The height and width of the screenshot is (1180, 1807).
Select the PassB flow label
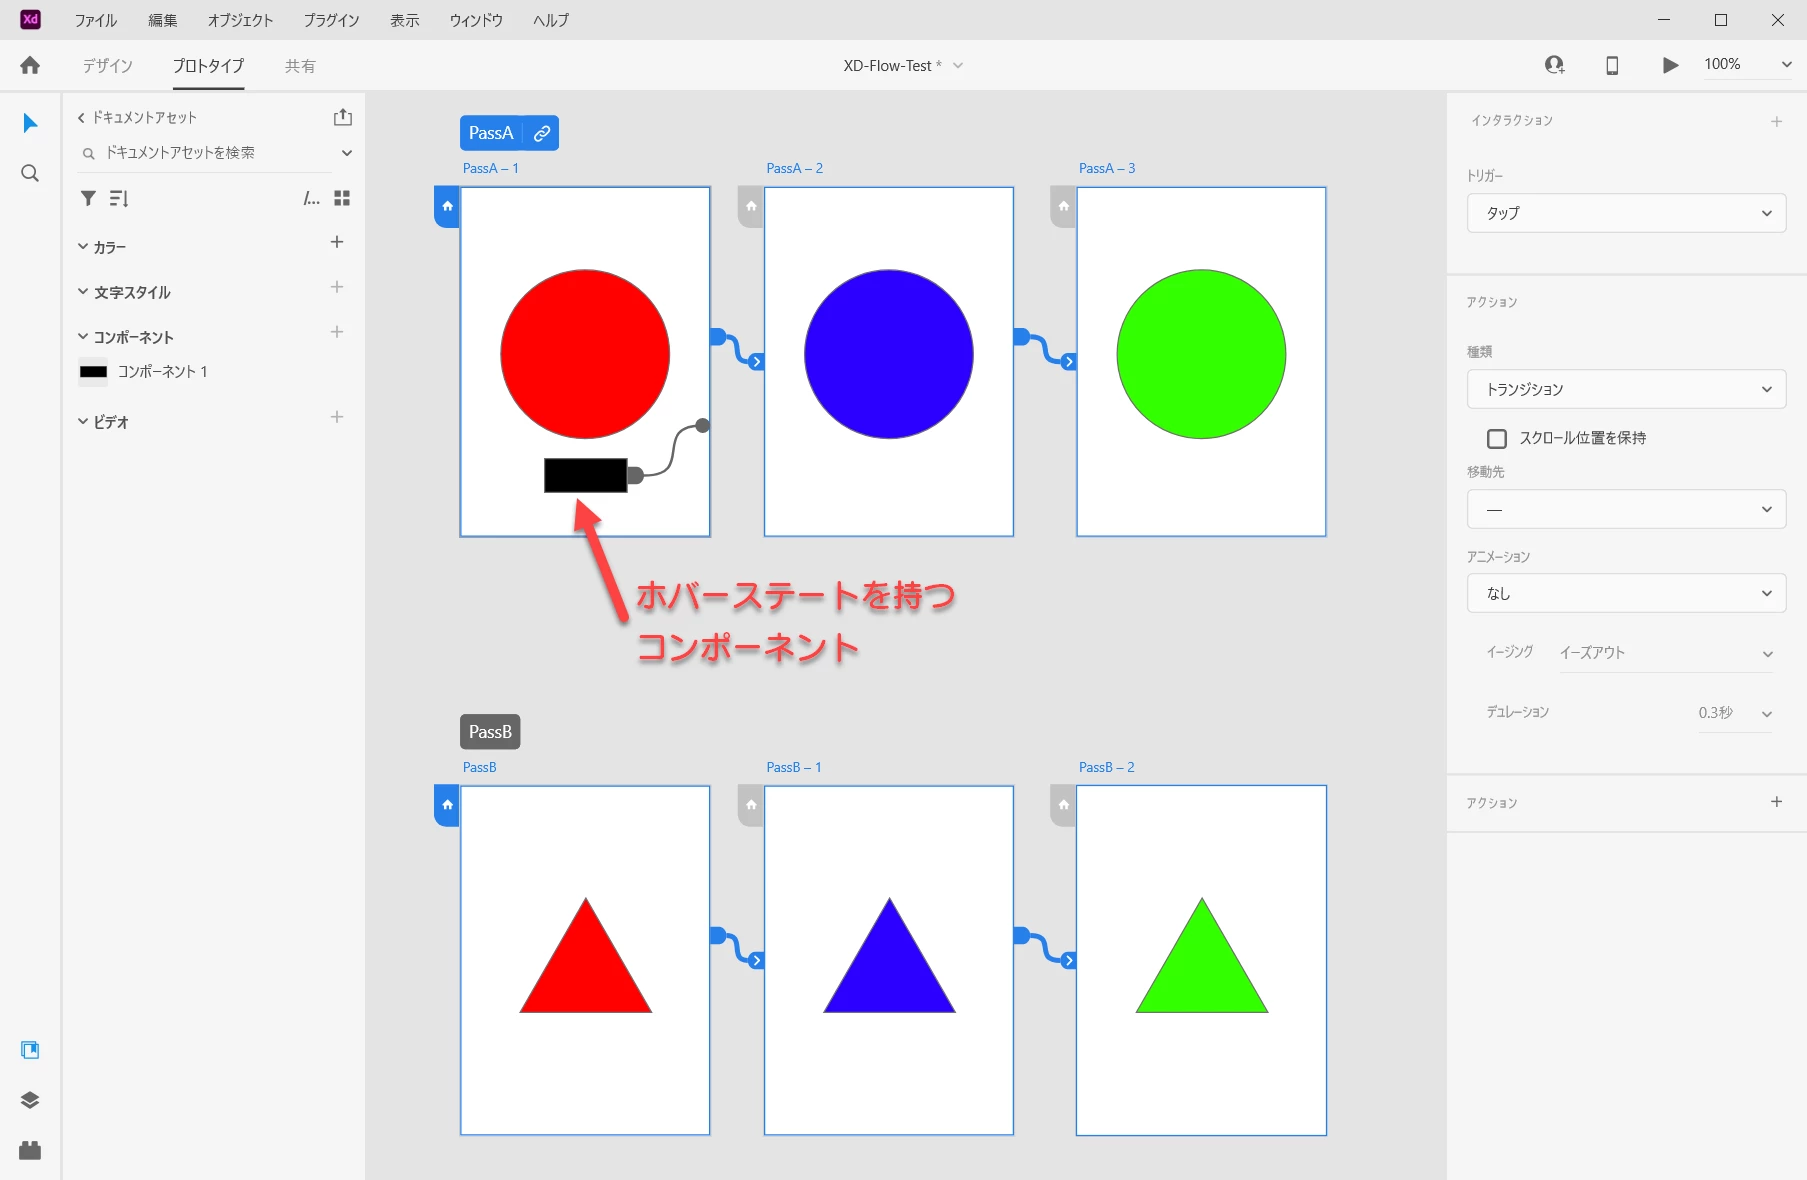(490, 732)
